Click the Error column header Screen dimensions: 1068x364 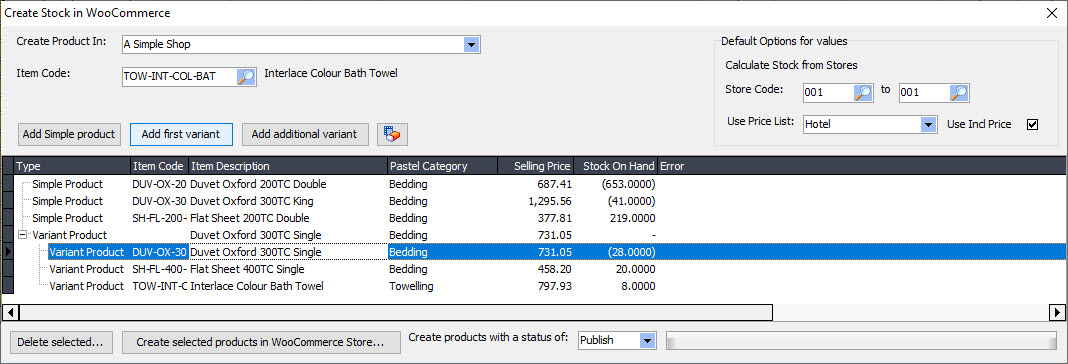click(861, 166)
